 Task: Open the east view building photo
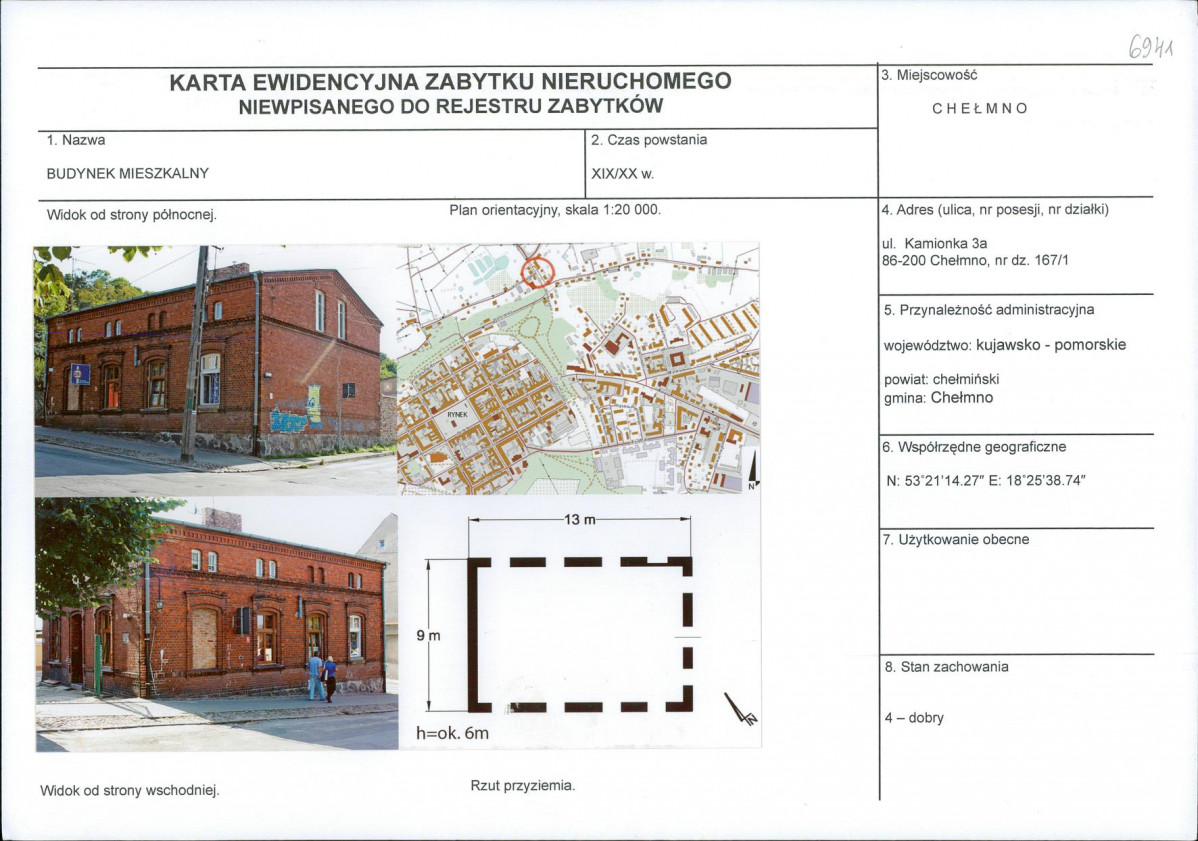(216, 624)
